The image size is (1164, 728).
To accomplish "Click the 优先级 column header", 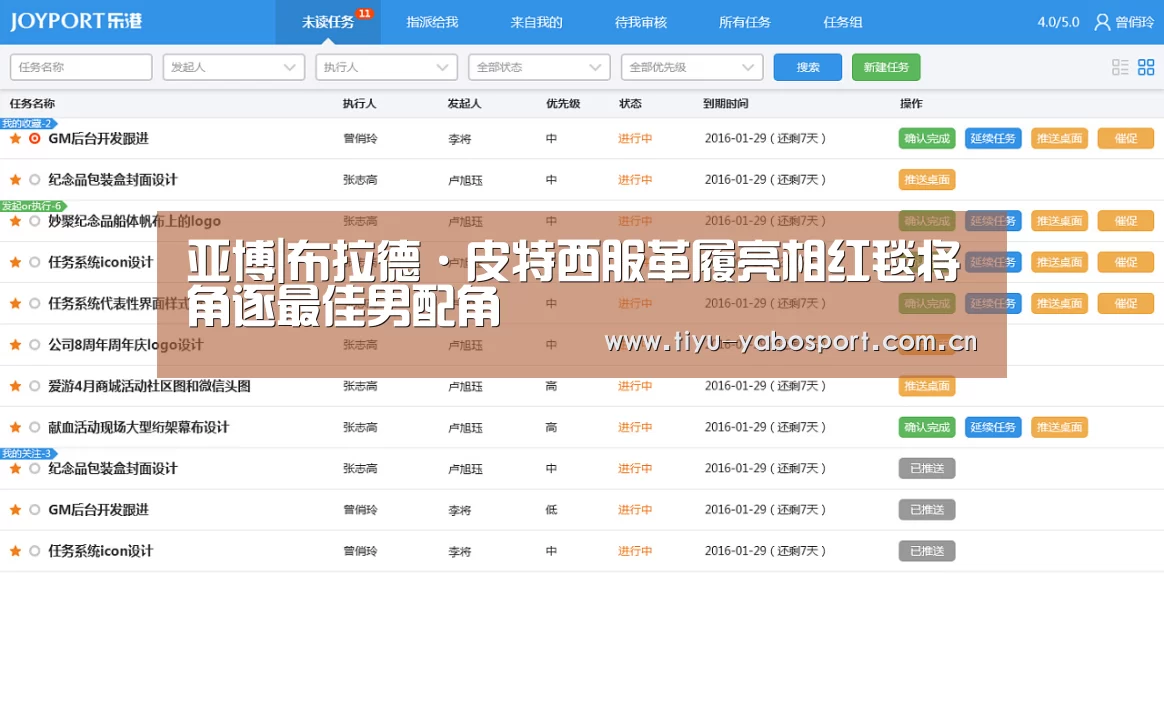I will (563, 104).
